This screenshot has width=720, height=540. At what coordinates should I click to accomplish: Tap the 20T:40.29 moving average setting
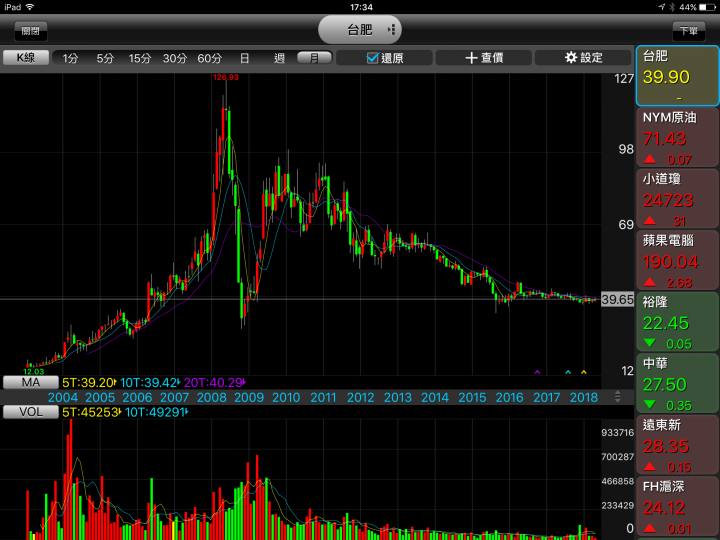[x=214, y=382]
